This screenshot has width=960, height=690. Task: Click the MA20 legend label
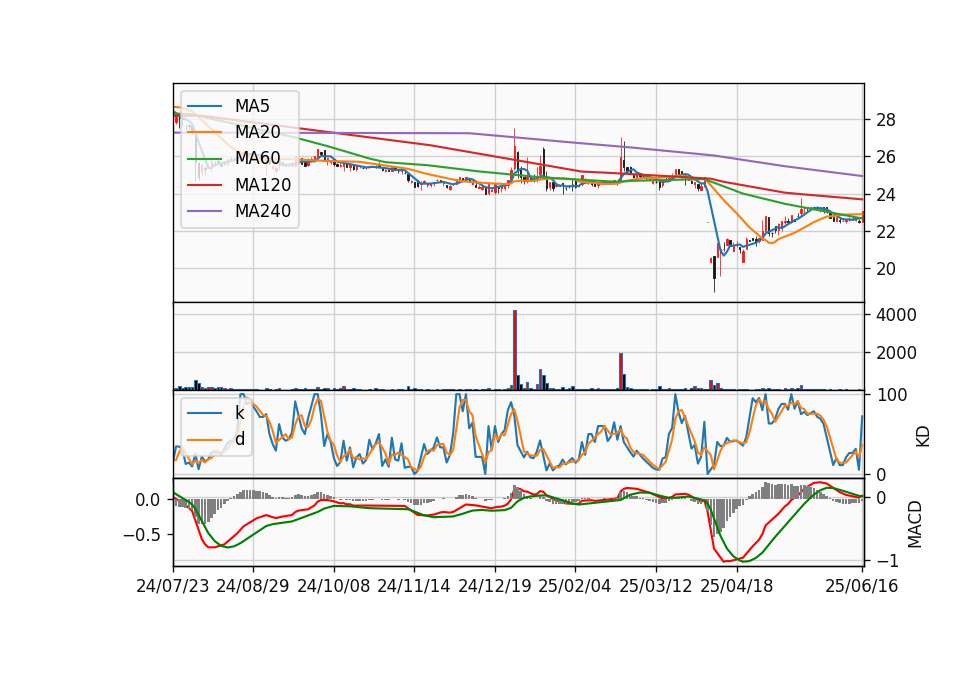pyautogui.click(x=257, y=132)
